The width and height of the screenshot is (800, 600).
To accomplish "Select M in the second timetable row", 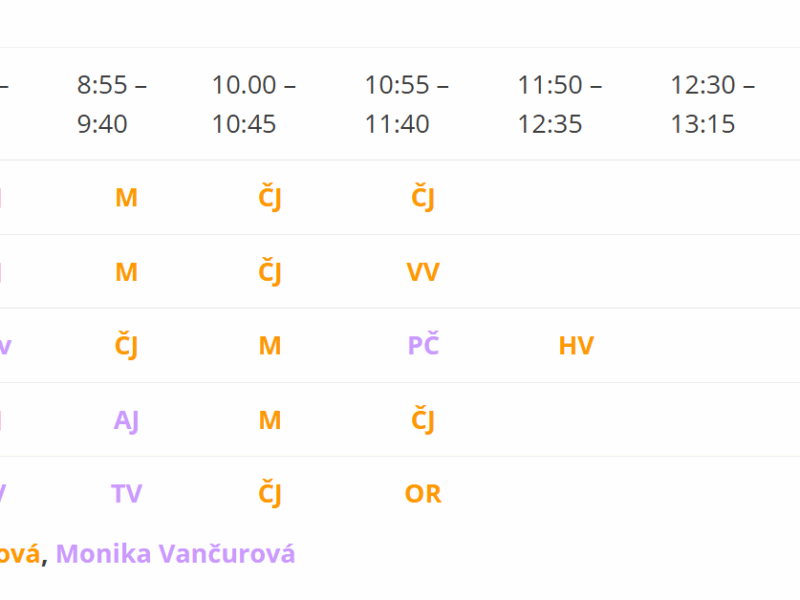I will coord(126,272).
